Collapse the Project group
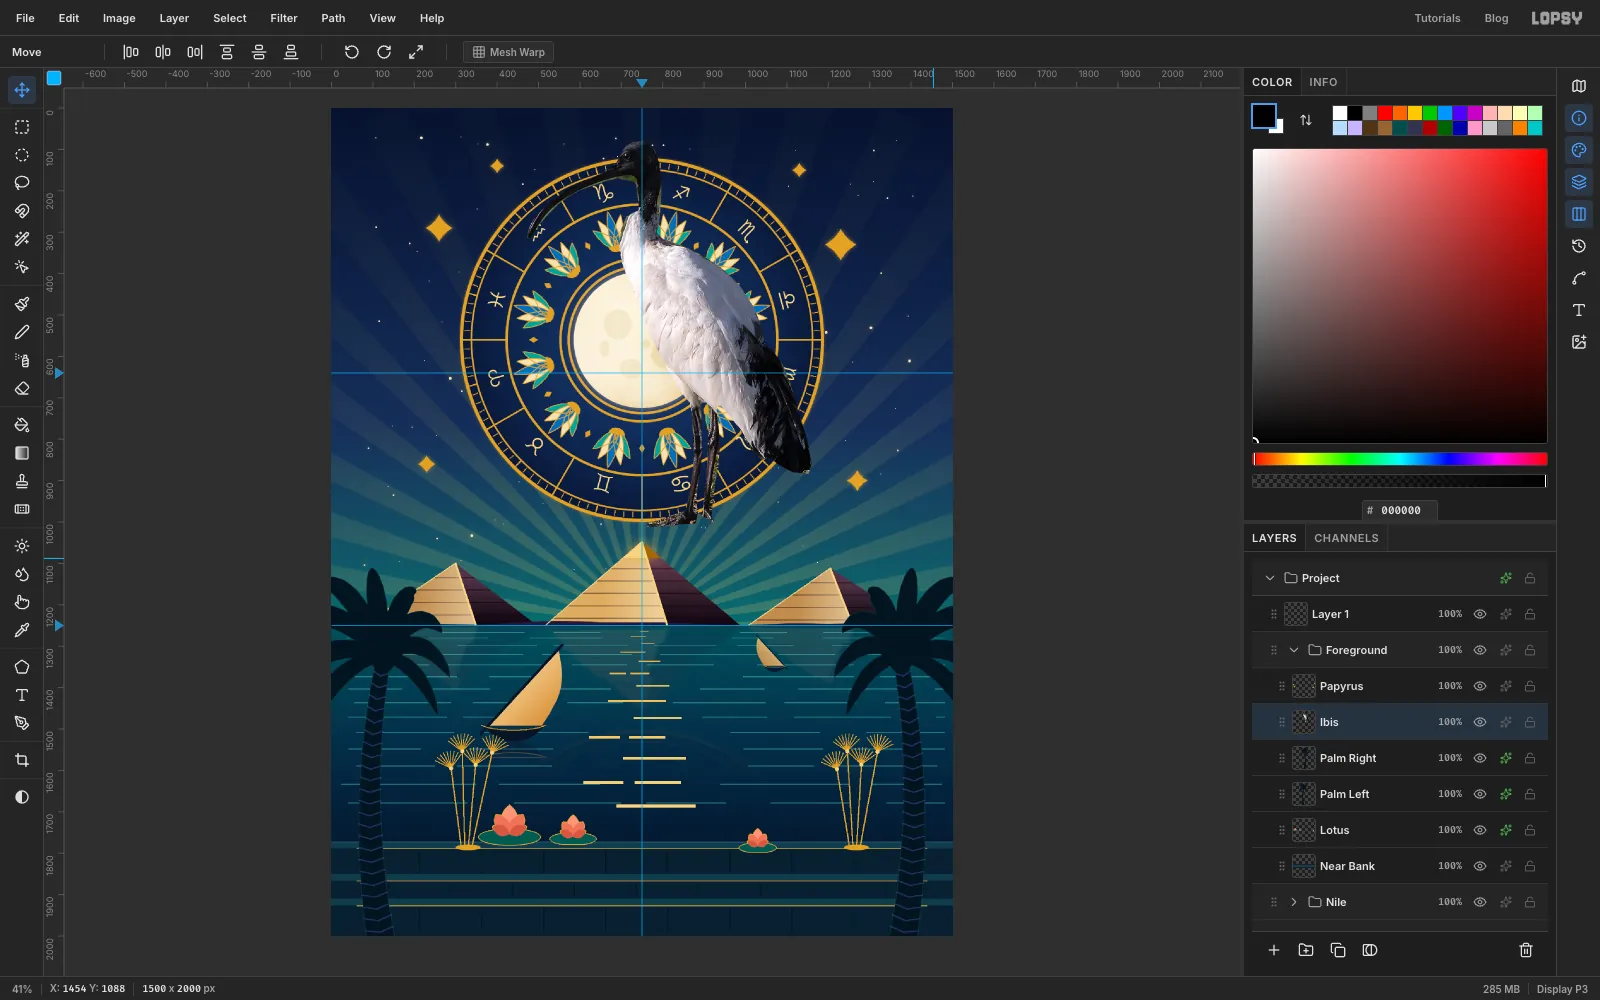 1270,578
